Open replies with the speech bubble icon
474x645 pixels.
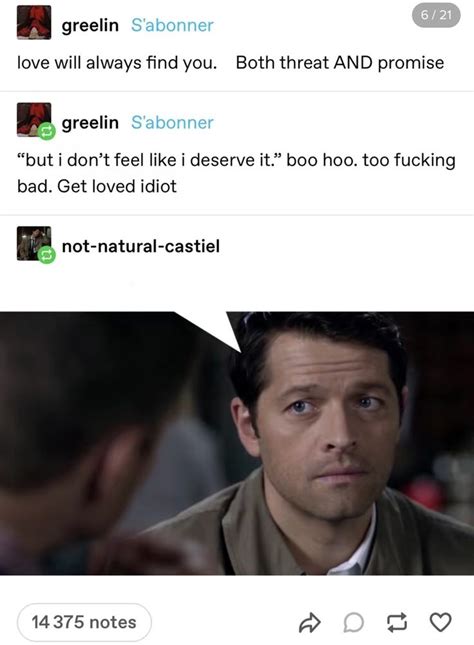(x=354, y=622)
